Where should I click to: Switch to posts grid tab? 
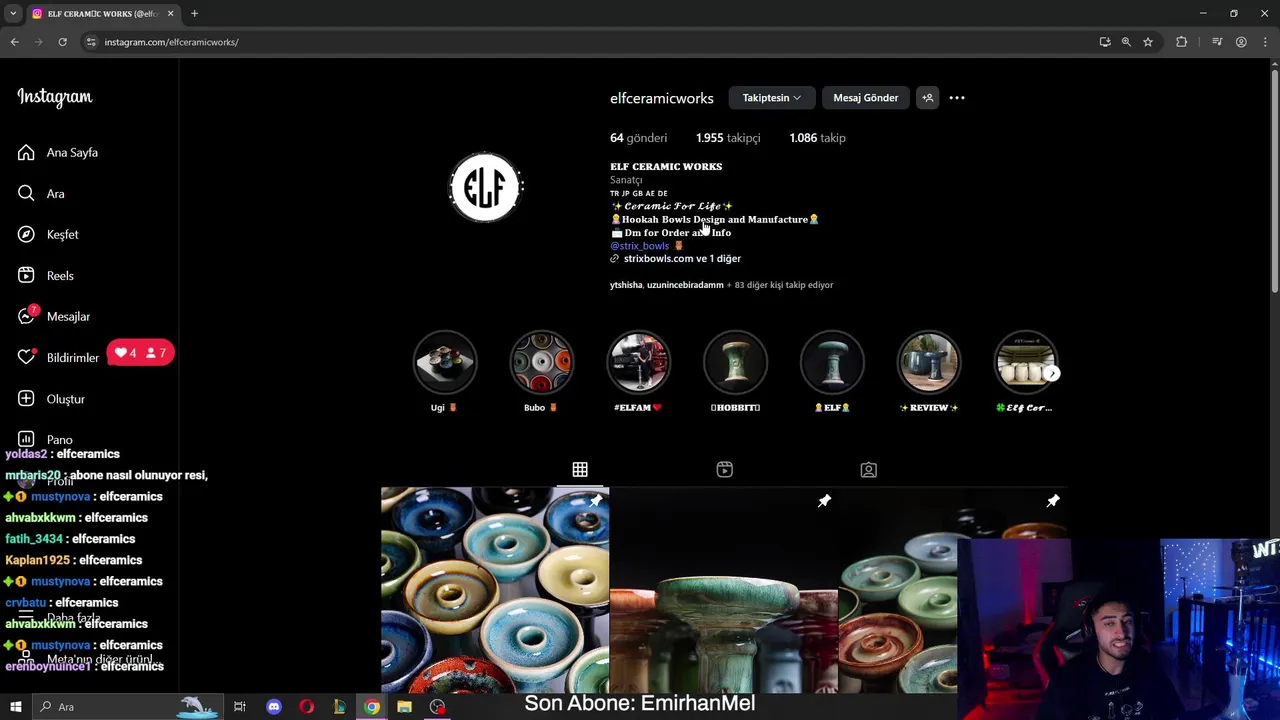pyautogui.click(x=580, y=469)
